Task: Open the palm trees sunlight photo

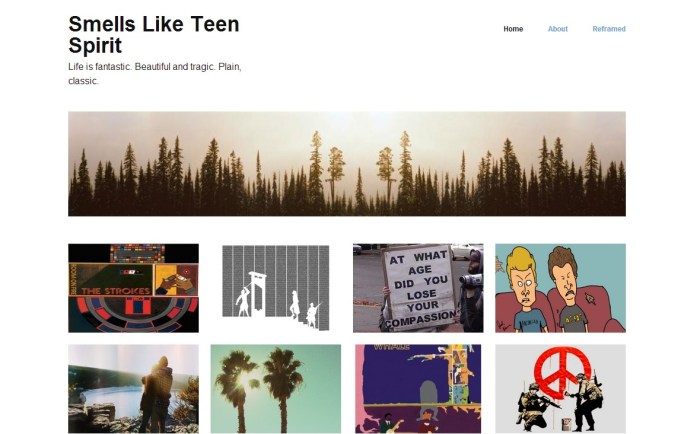Action: [x=276, y=389]
